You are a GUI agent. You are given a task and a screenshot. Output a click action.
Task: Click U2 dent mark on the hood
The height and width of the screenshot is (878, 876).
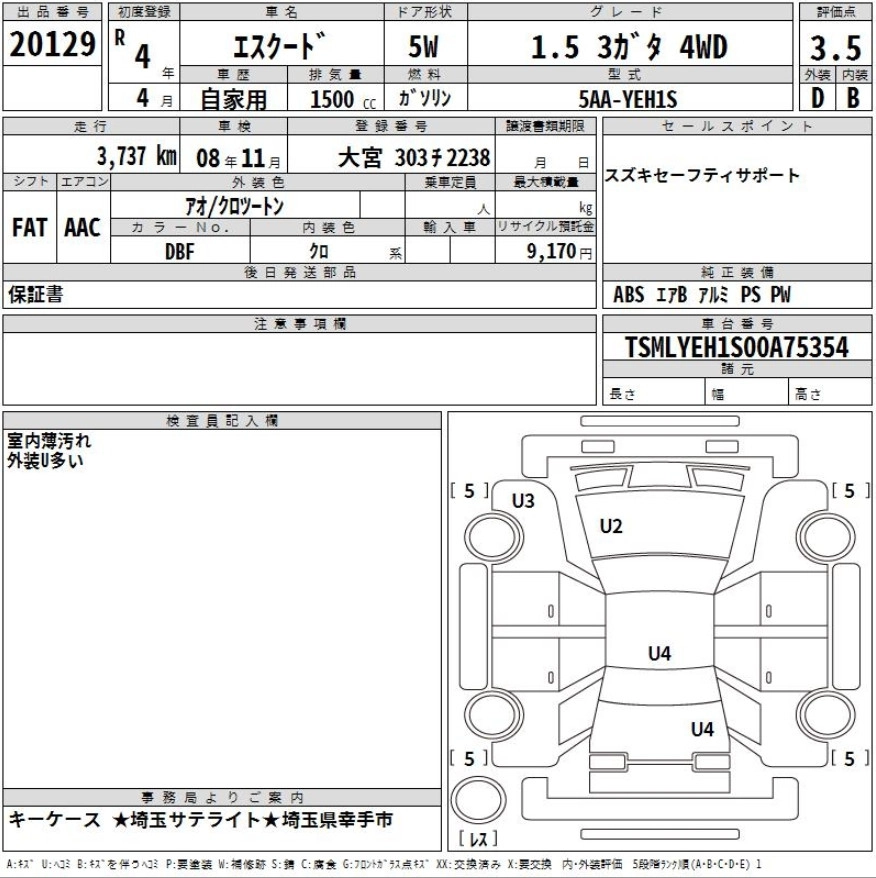pyautogui.click(x=611, y=526)
